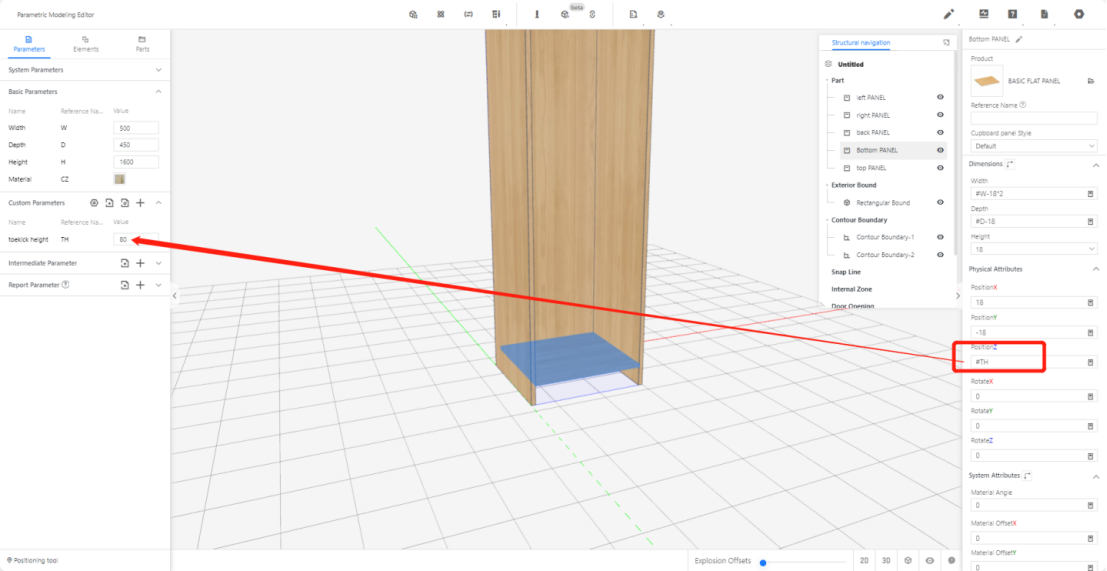Click the pencil edit icon in top toolbar
The height and width of the screenshot is (571, 1107).
point(949,14)
